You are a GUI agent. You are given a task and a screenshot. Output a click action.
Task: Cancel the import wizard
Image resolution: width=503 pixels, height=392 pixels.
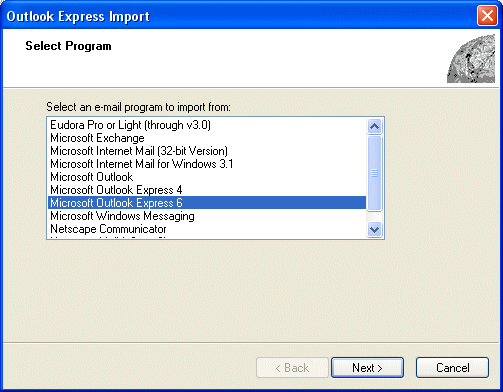click(452, 368)
